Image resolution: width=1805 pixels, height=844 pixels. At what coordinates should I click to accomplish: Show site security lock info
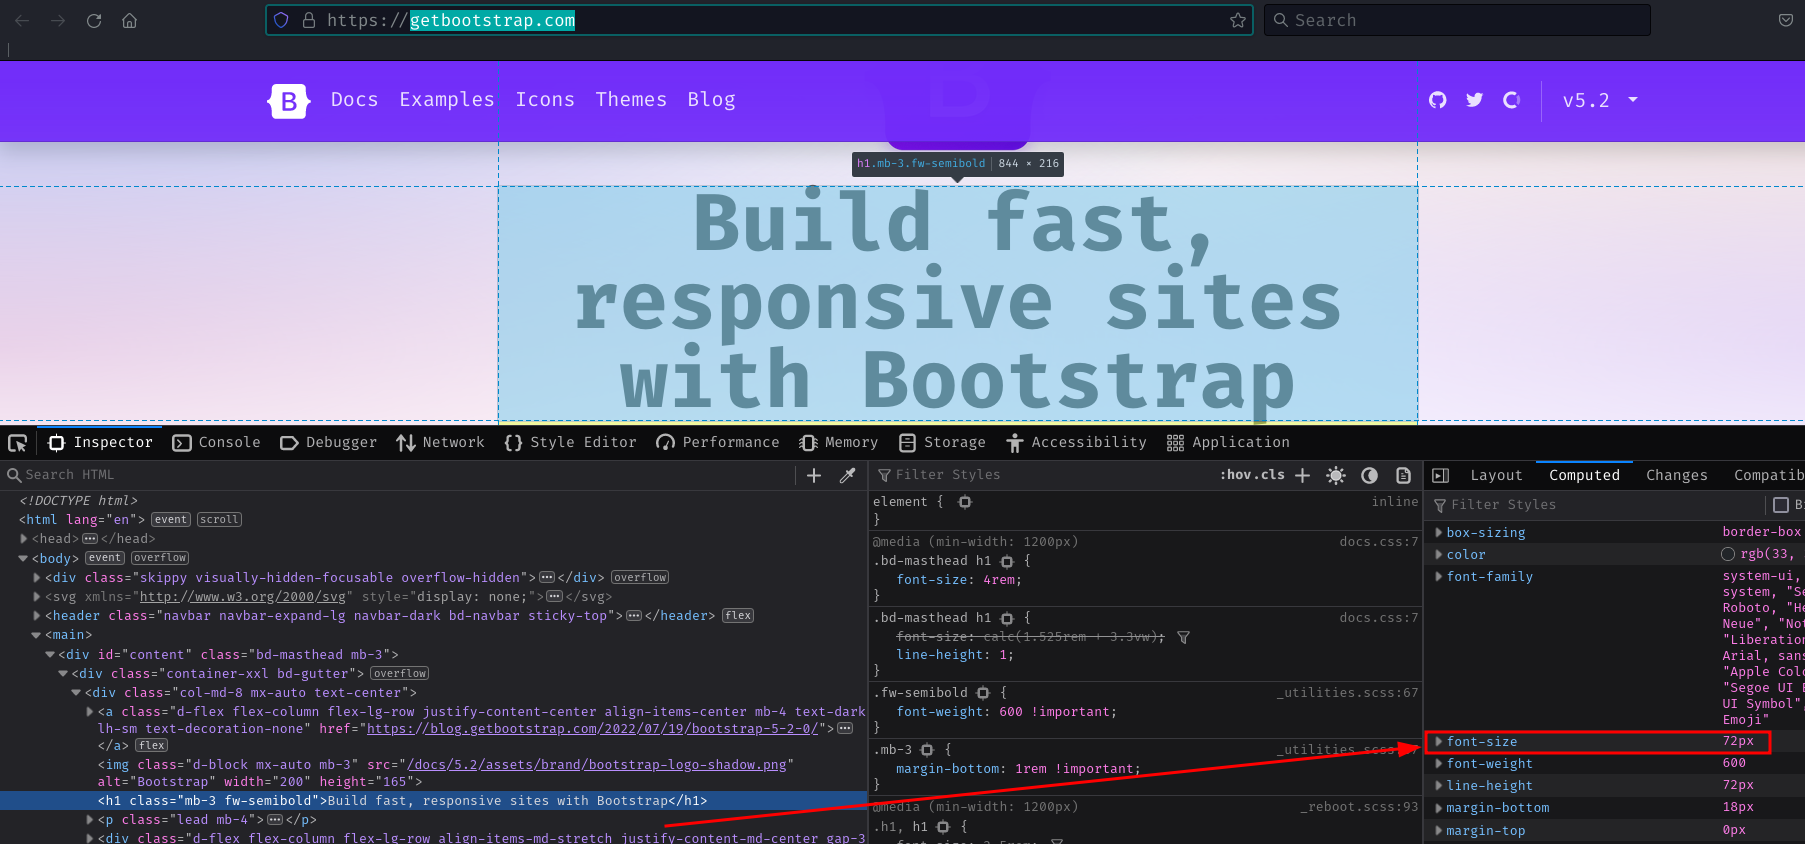click(x=309, y=20)
